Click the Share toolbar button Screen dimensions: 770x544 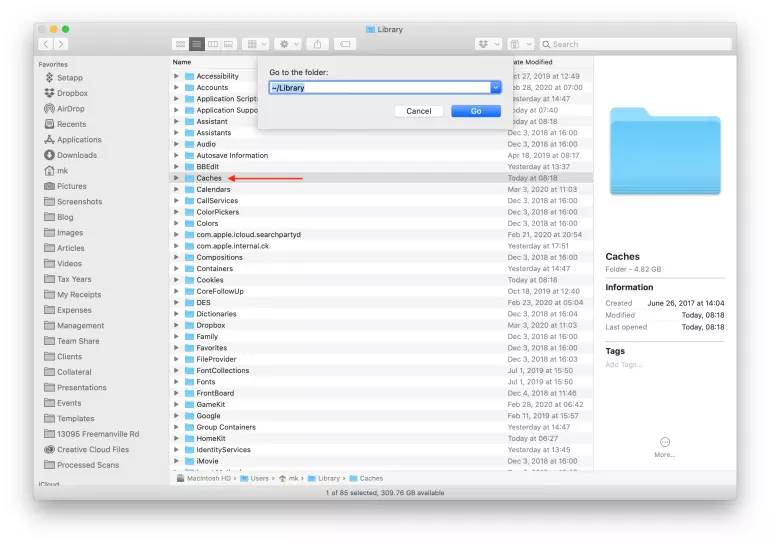318,44
